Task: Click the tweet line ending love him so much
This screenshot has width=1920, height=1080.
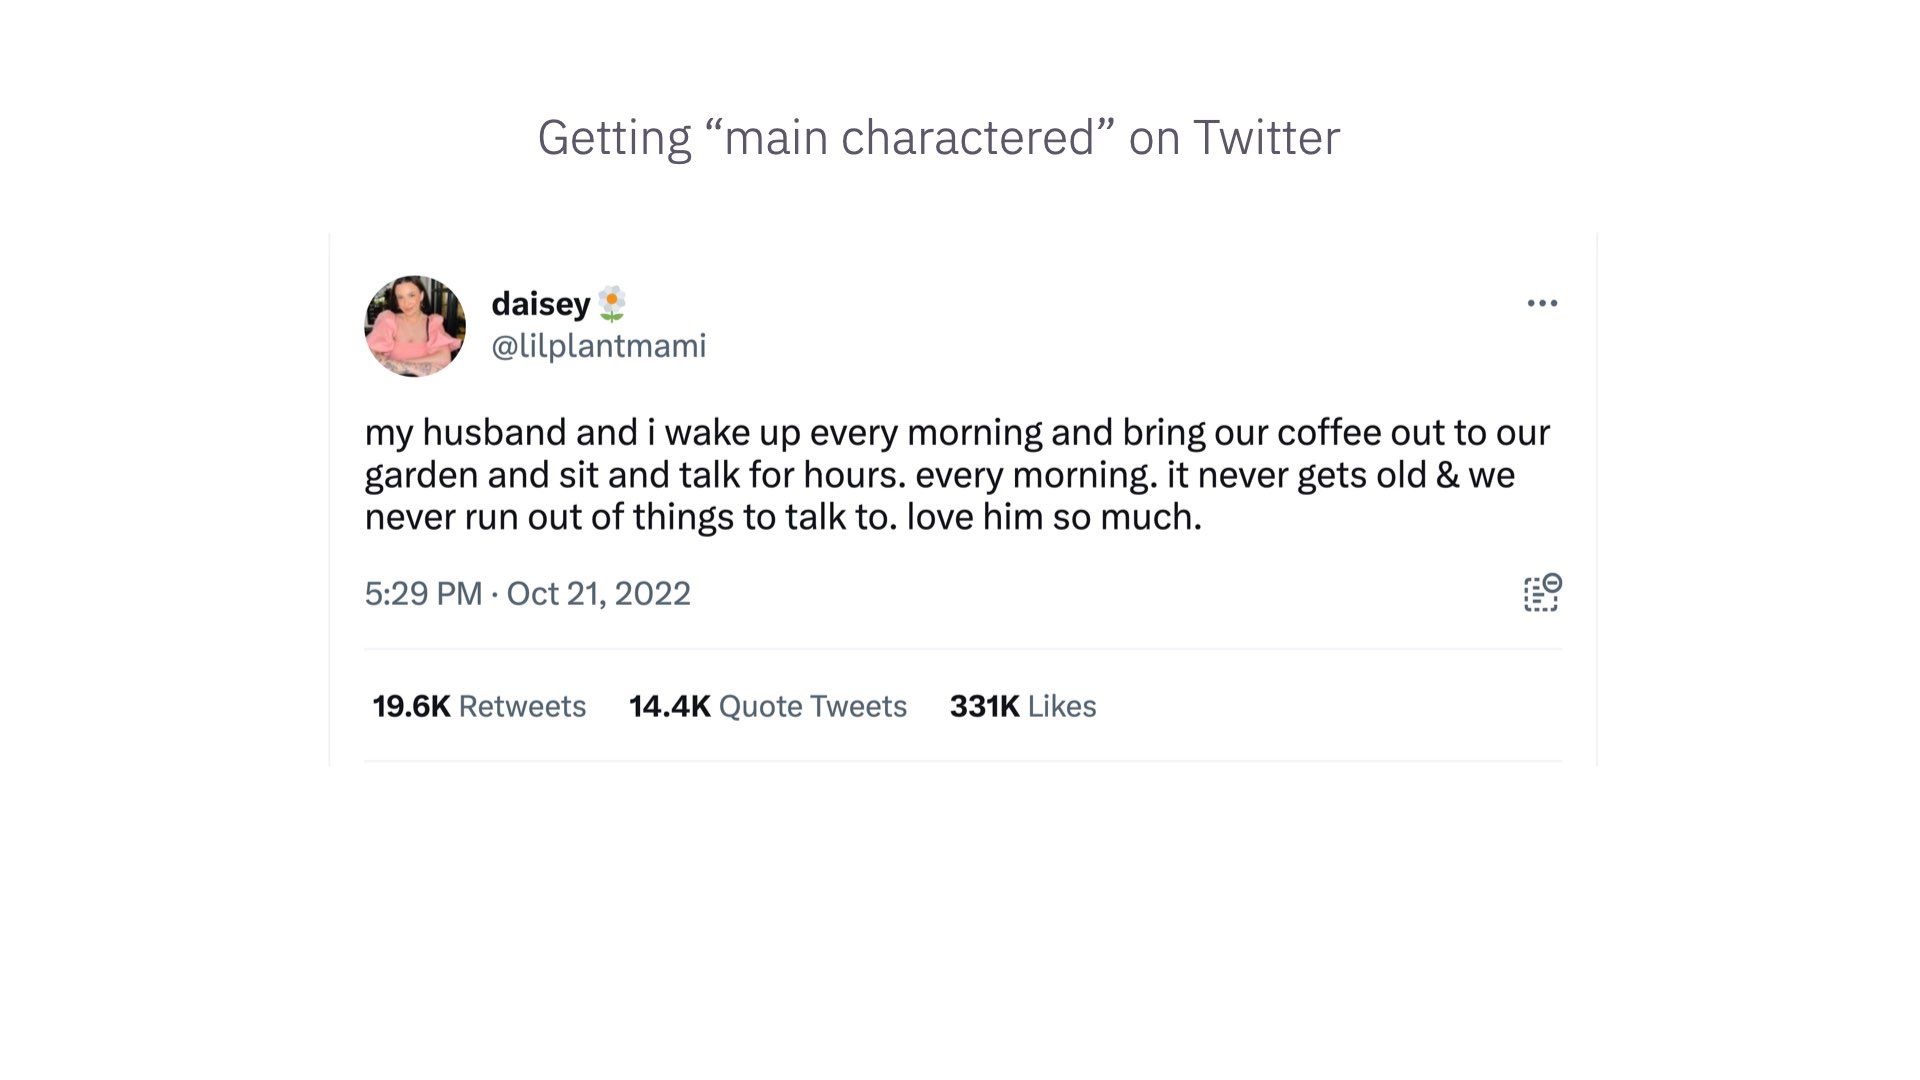Action: tap(783, 517)
